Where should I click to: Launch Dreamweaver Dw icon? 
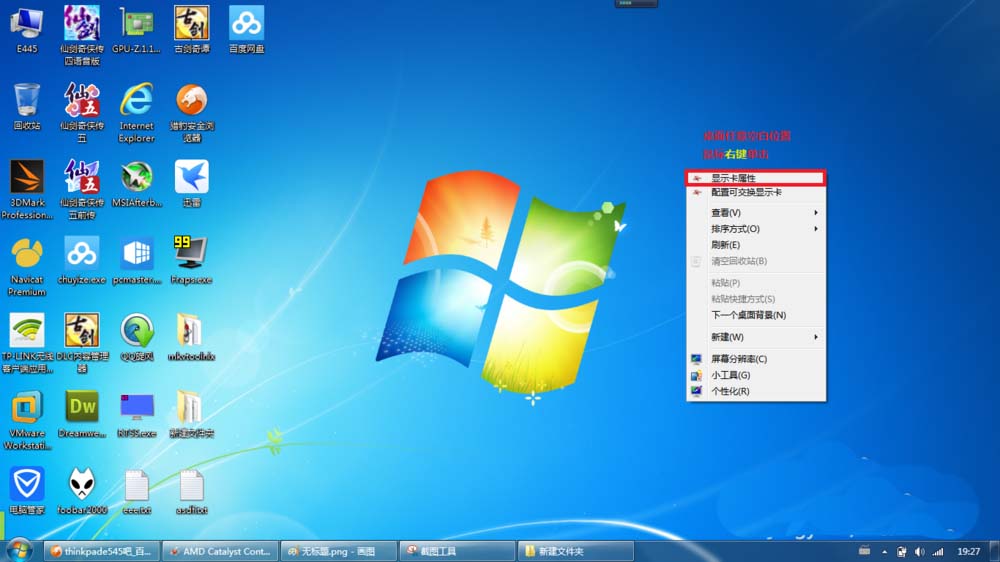tap(82, 414)
